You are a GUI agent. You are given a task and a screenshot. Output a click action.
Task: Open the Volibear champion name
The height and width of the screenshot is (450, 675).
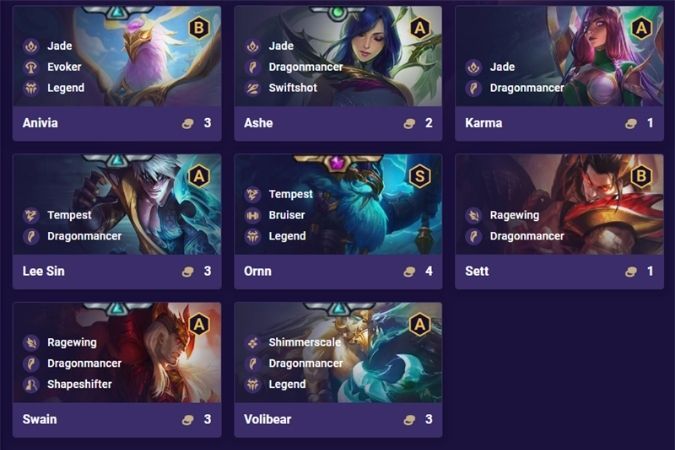[x=267, y=419]
